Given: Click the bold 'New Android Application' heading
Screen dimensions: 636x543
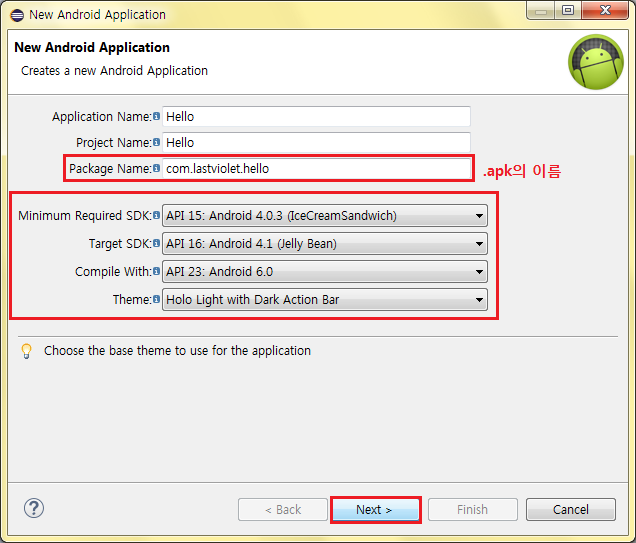Looking at the screenshot, I should [92, 47].
